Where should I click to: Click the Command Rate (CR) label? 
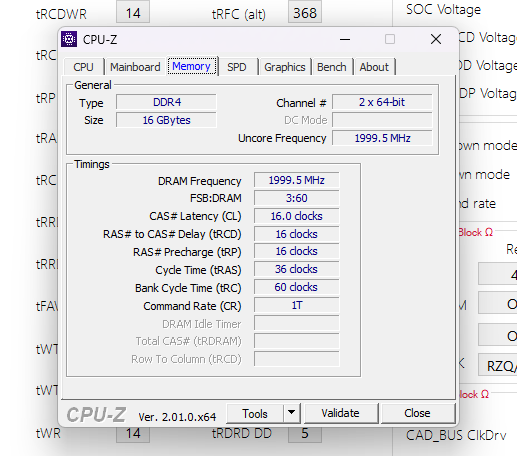tap(192, 306)
